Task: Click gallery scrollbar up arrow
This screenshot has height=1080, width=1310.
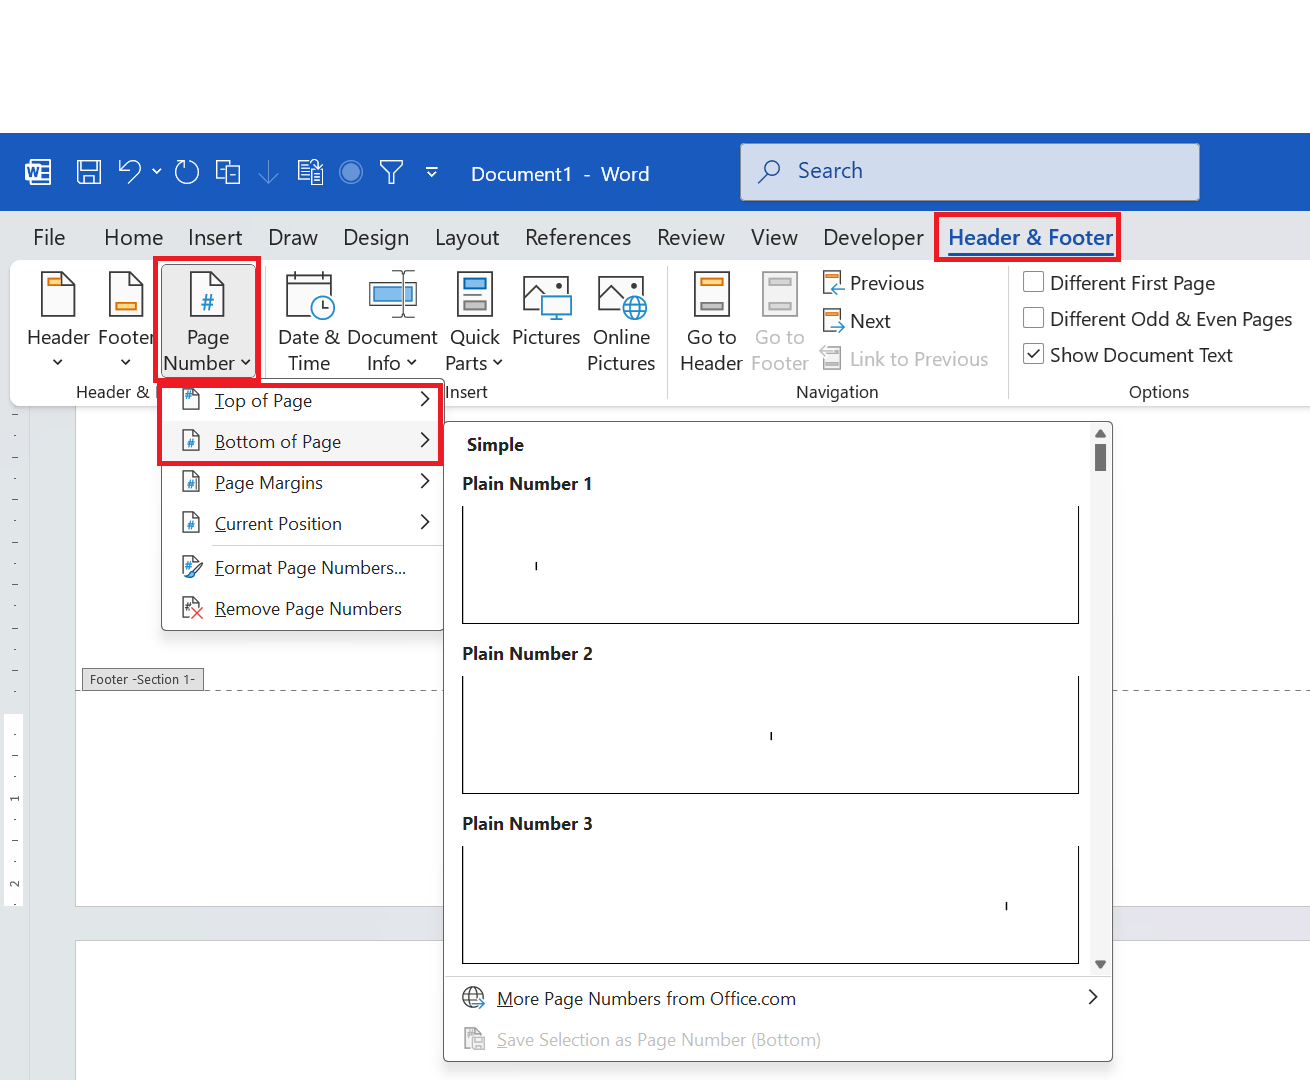Action: coord(1100,433)
